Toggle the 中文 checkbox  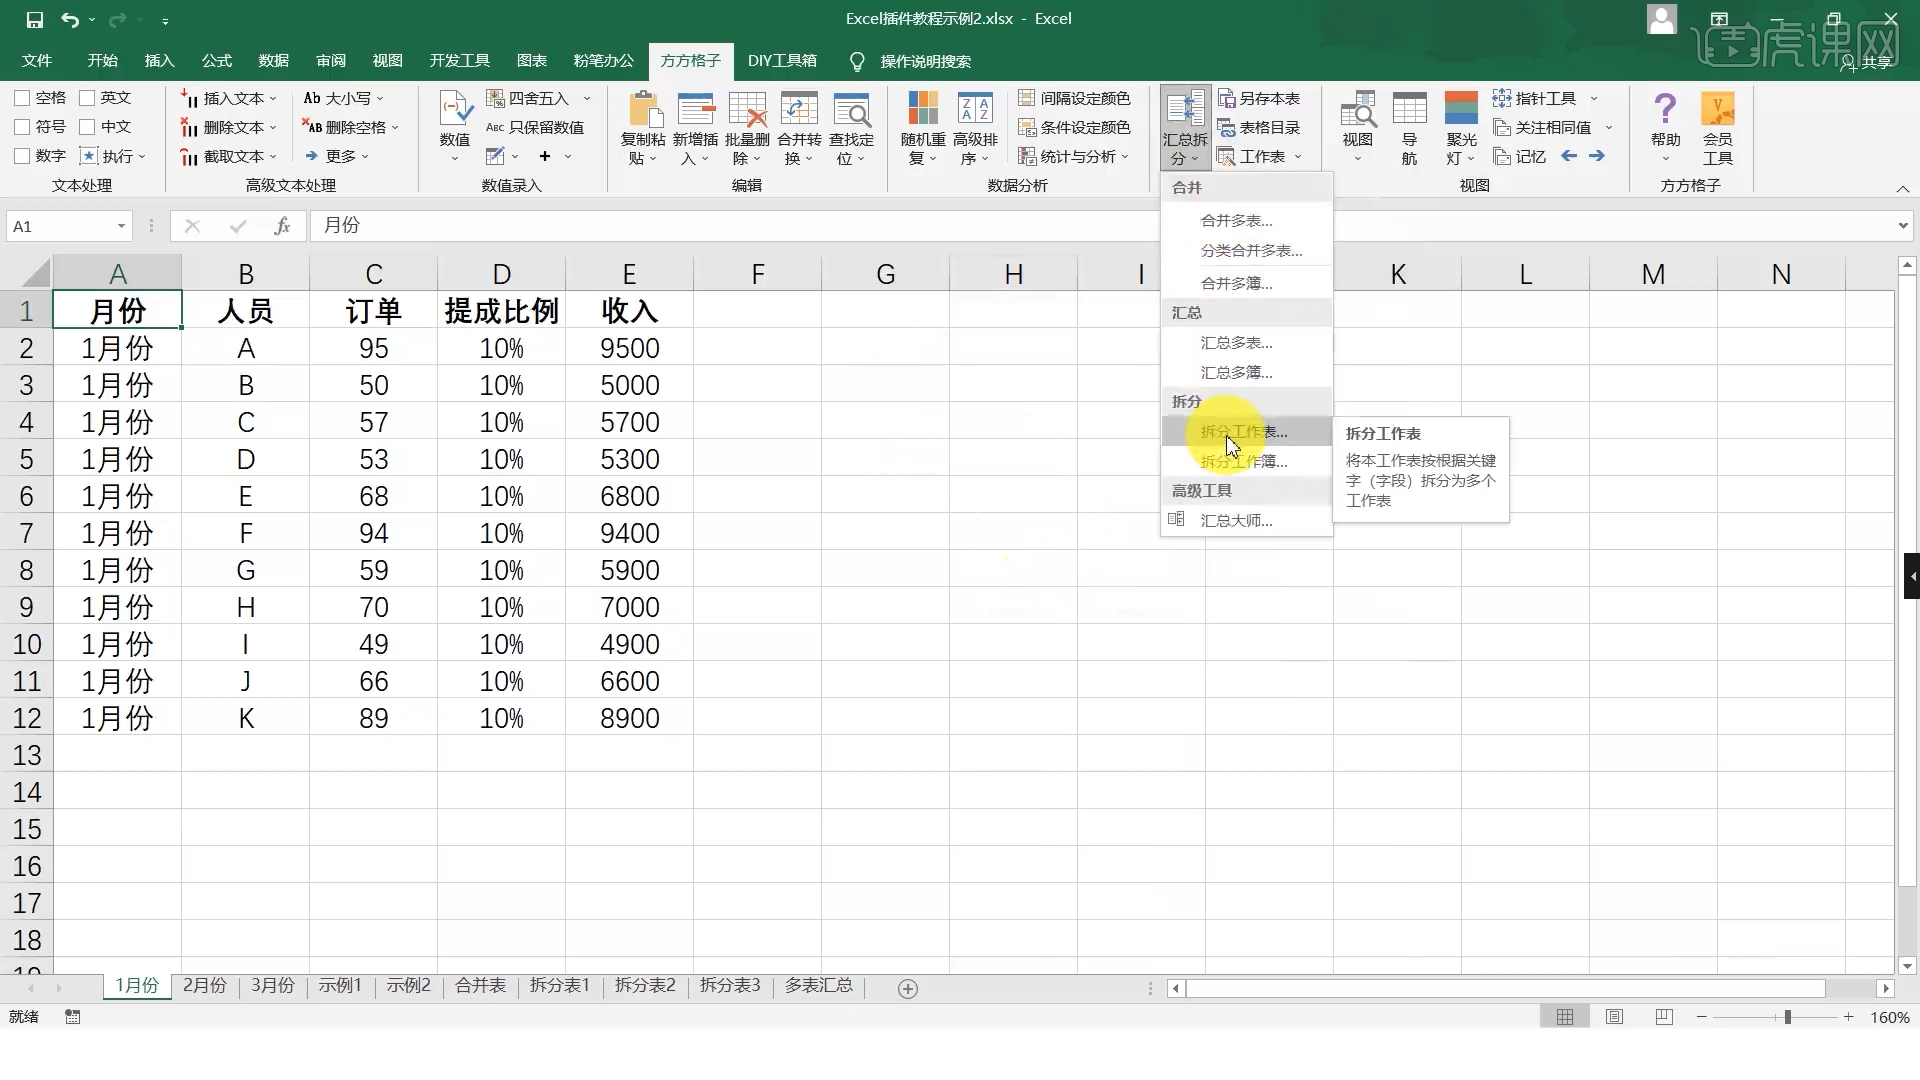click(87, 127)
